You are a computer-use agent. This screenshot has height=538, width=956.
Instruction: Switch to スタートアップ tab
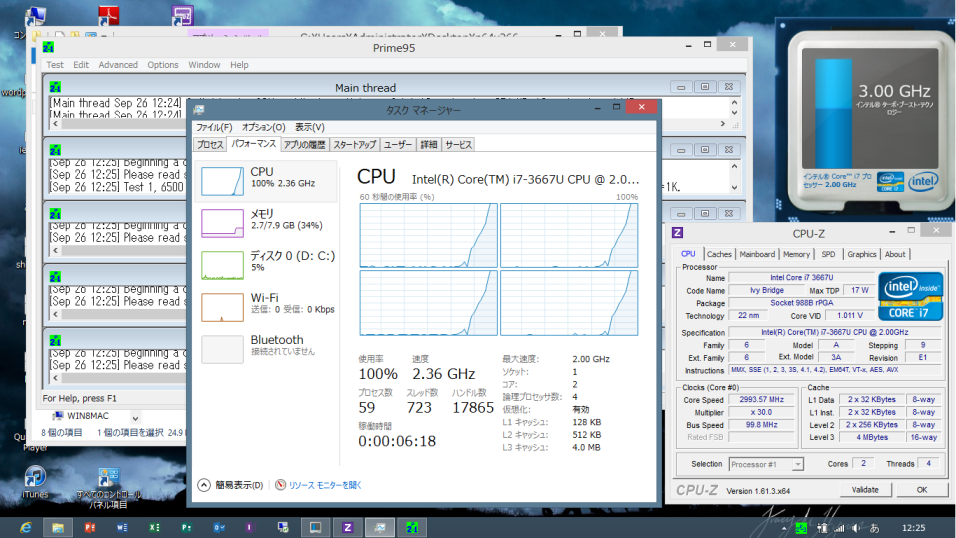[354, 145]
